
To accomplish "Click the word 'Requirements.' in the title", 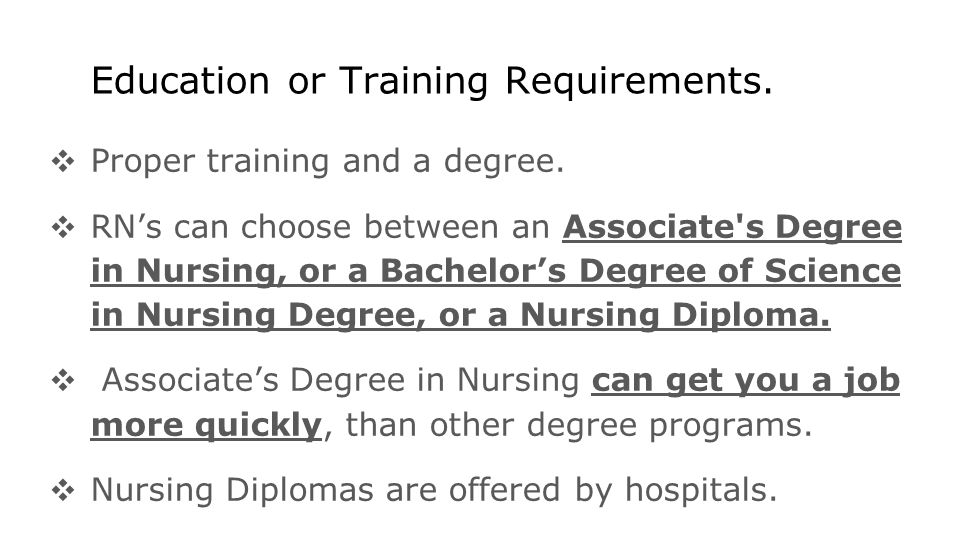I will point(639,82).
